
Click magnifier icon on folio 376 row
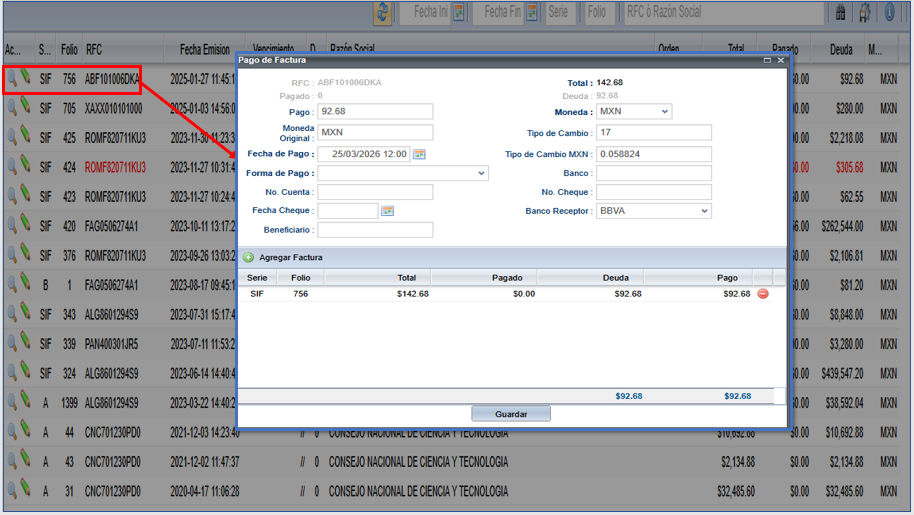[x=12, y=254]
